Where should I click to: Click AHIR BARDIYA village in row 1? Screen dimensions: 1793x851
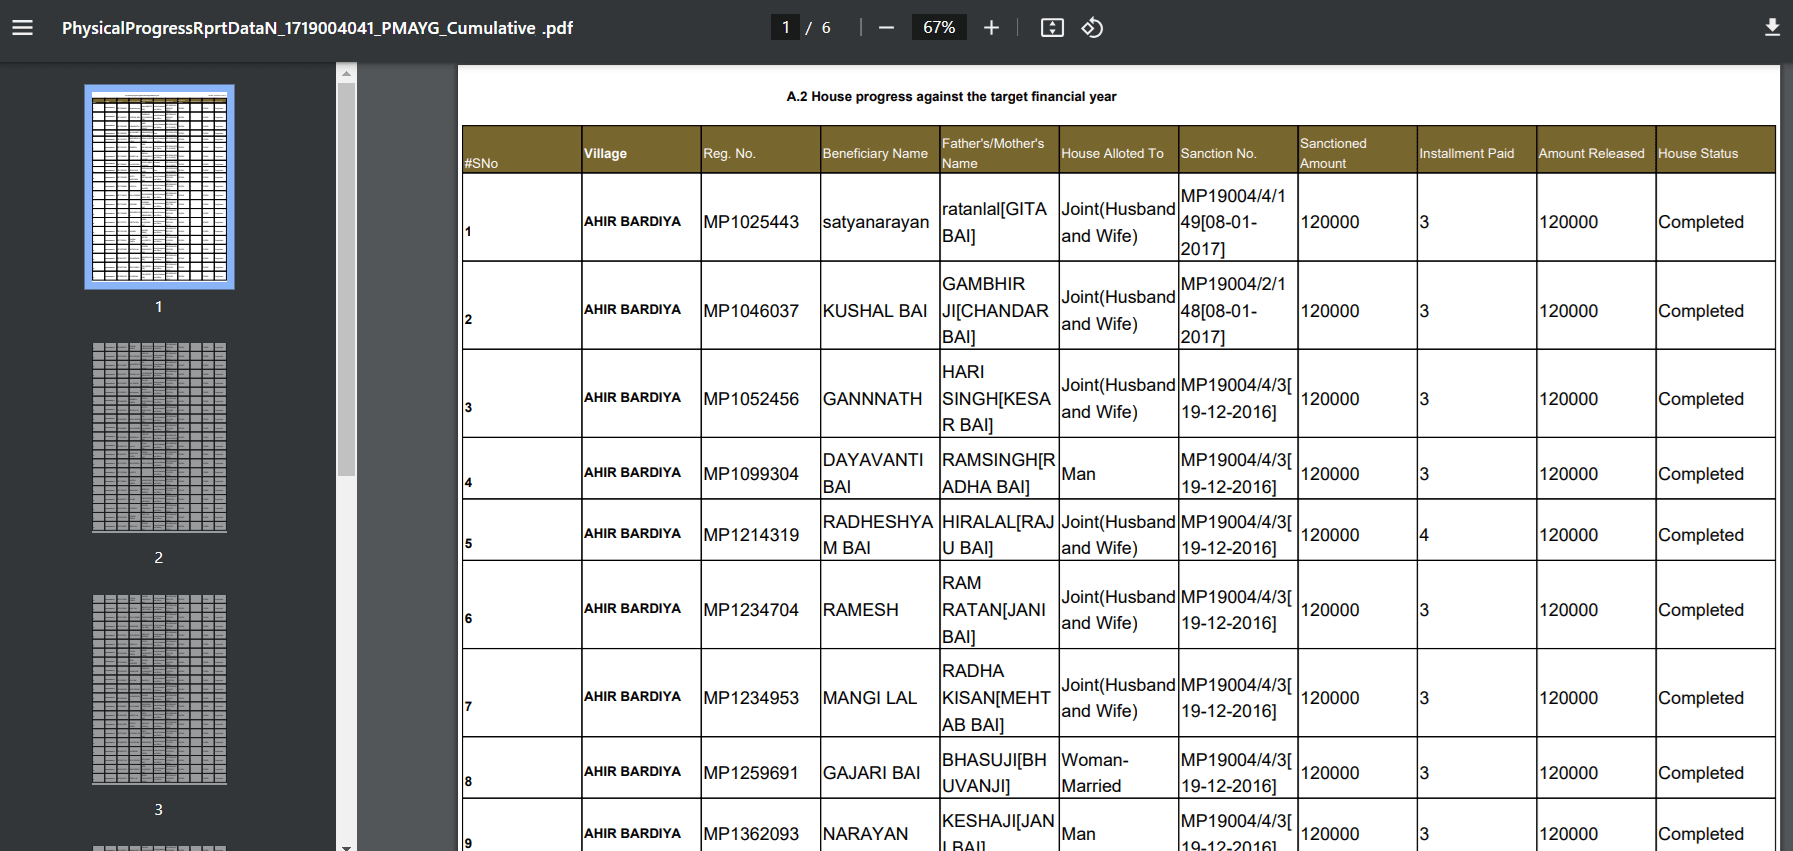tap(632, 221)
